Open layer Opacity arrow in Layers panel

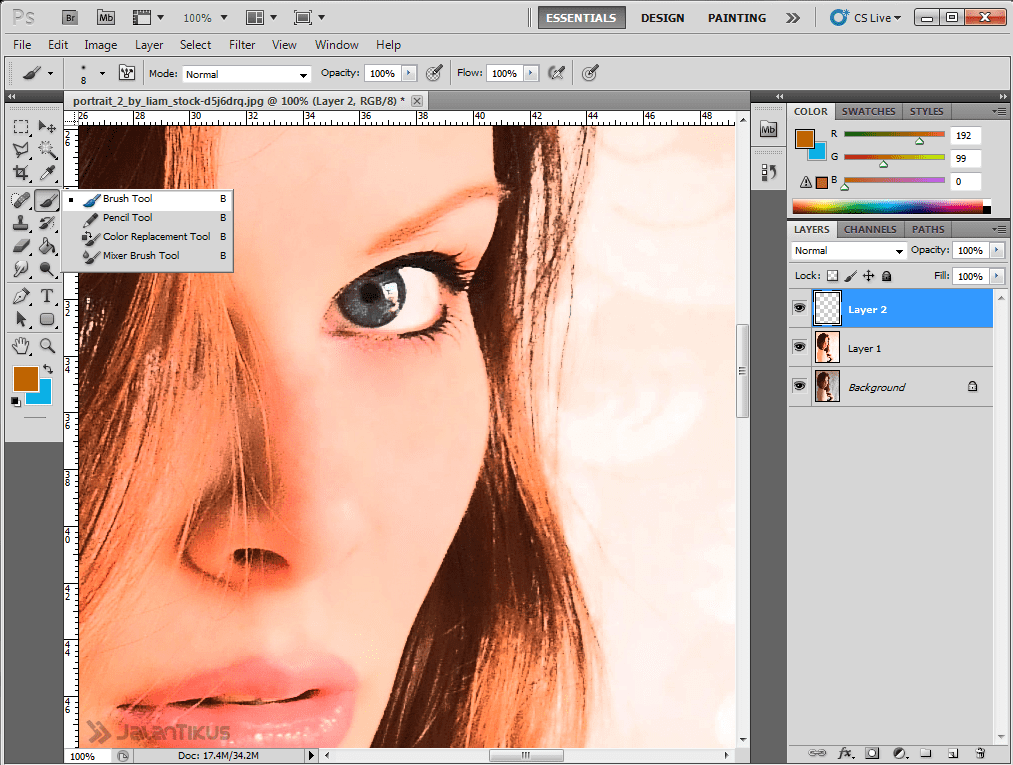997,250
